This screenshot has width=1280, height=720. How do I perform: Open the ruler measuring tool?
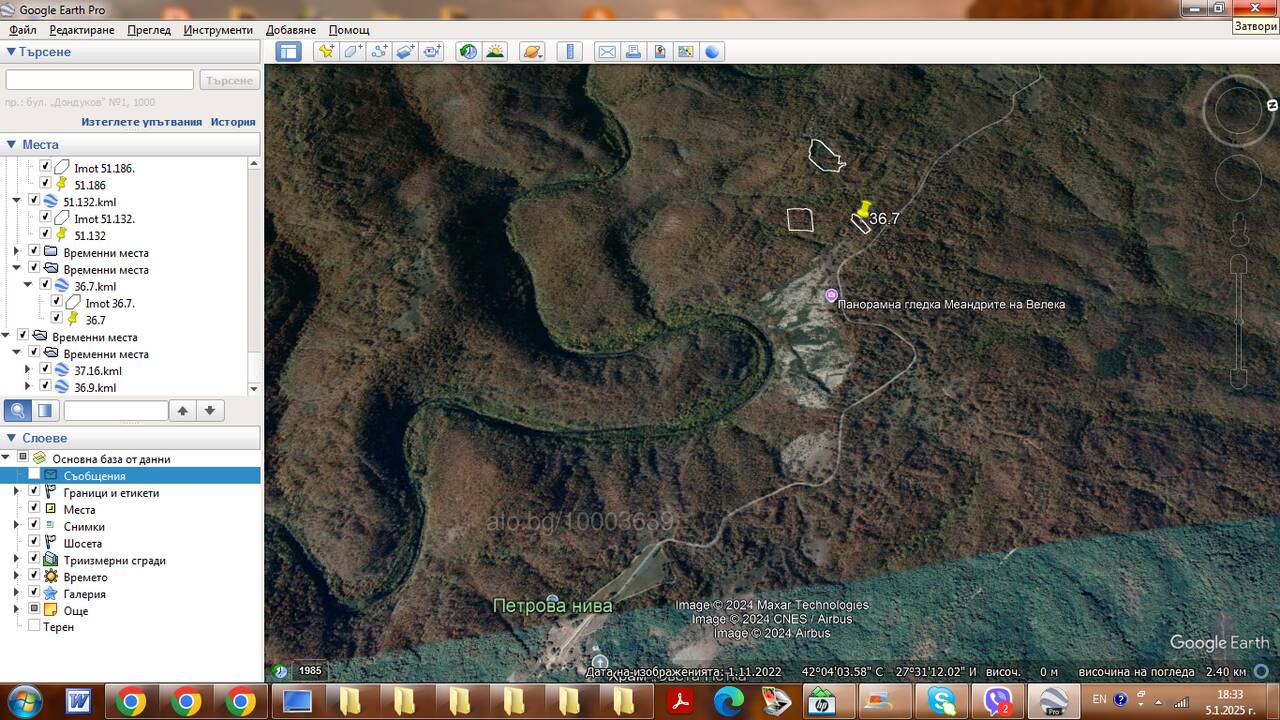click(x=569, y=52)
